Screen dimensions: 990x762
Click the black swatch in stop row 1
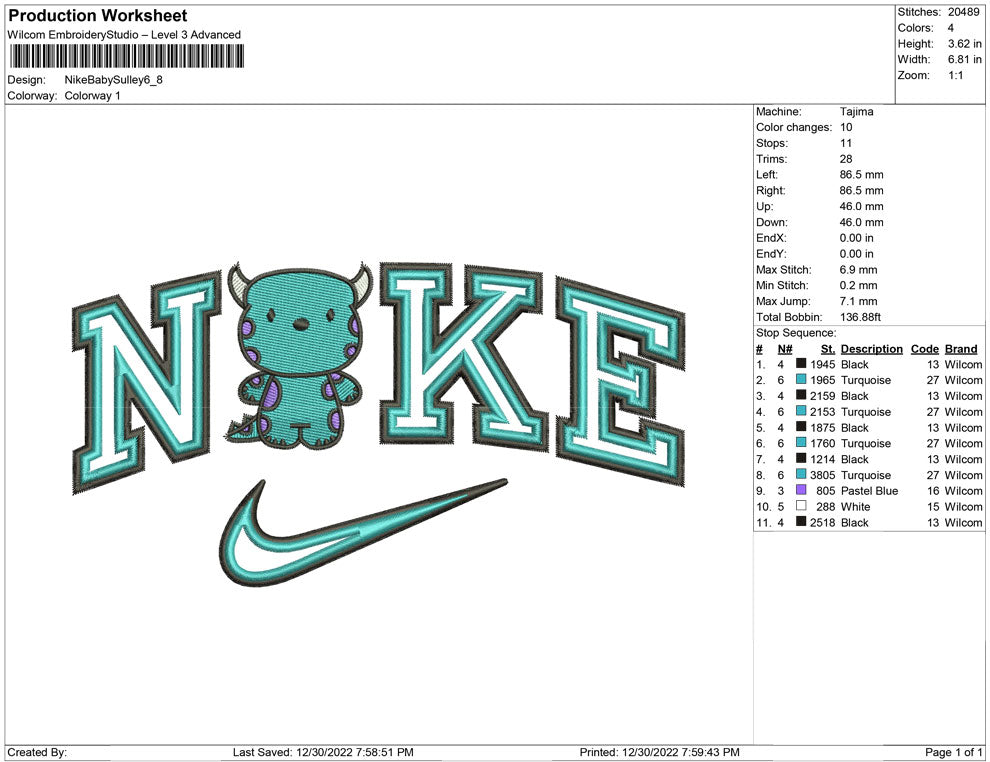[801, 364]
